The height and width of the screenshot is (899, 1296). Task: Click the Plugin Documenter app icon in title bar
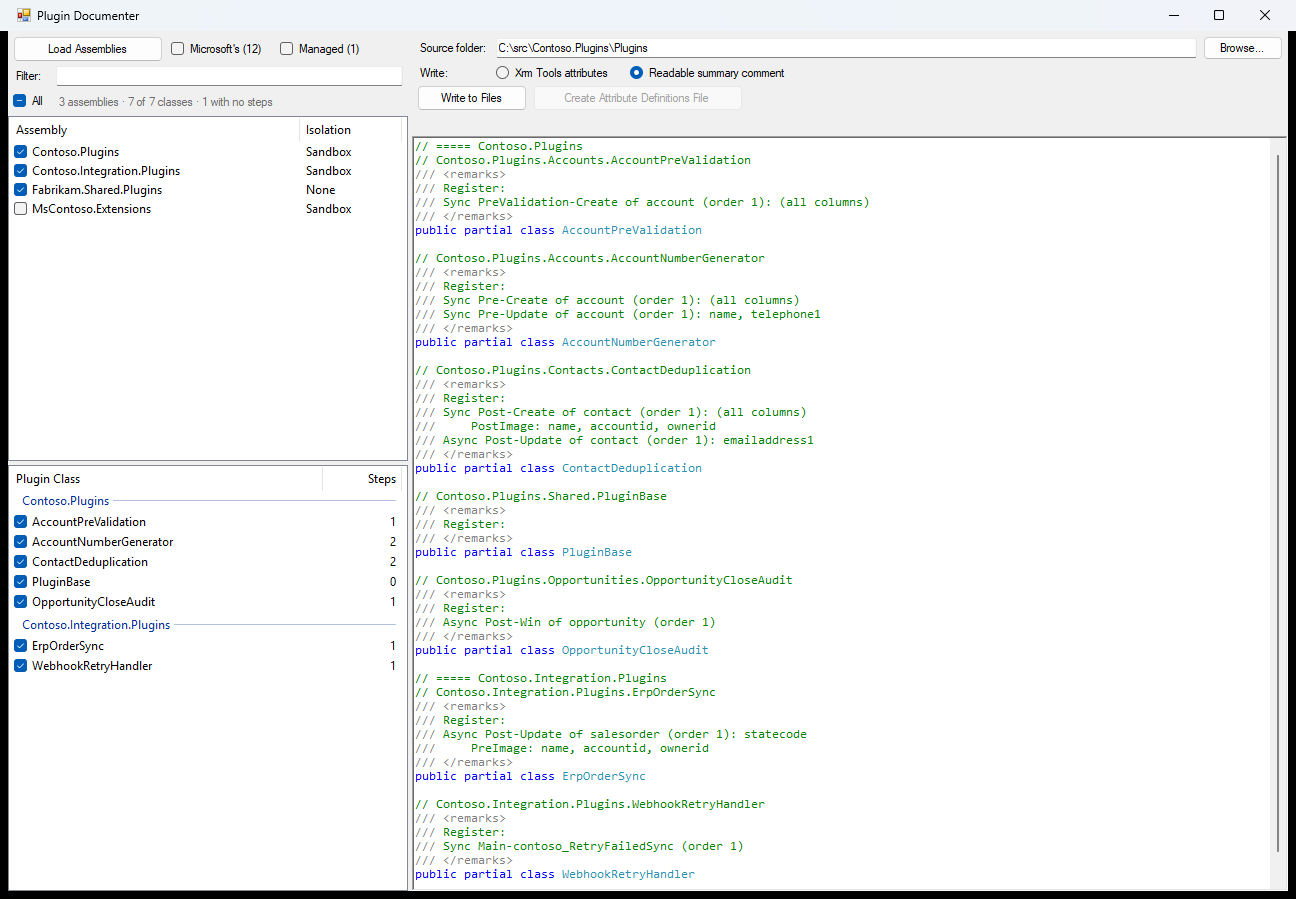tap(24, 15)
